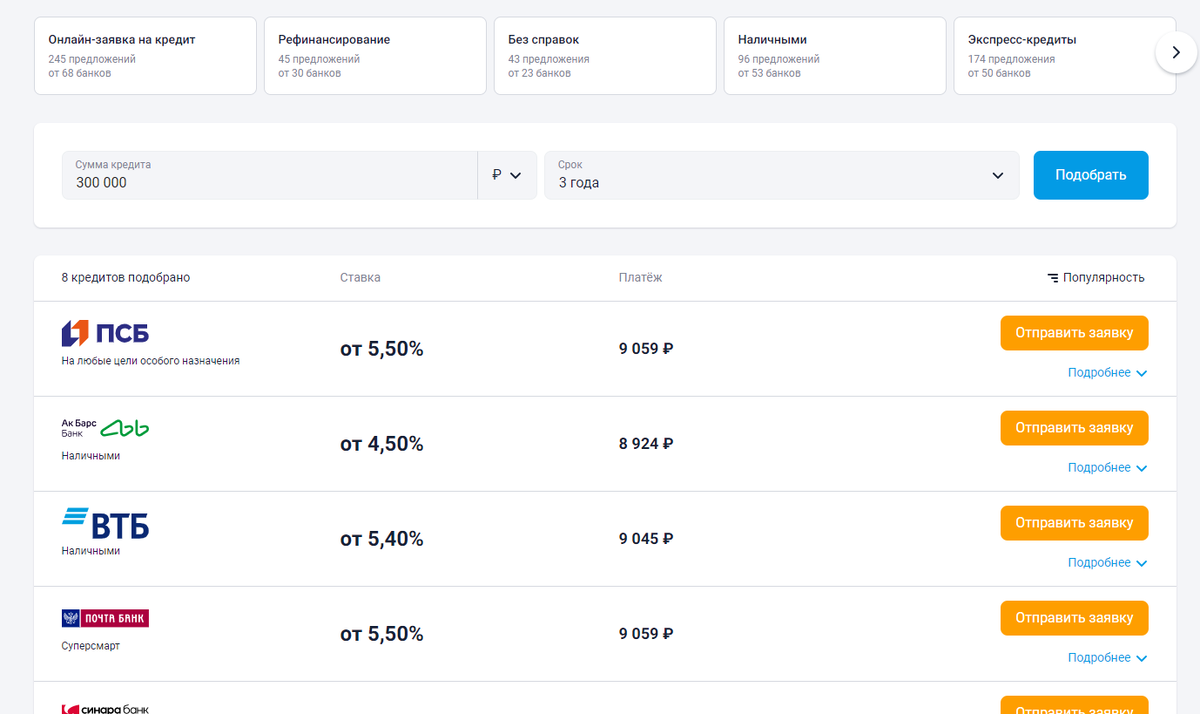Click the PSB bank logo
This screenshot has height=714, width=1200.
(x=105, y=333)
